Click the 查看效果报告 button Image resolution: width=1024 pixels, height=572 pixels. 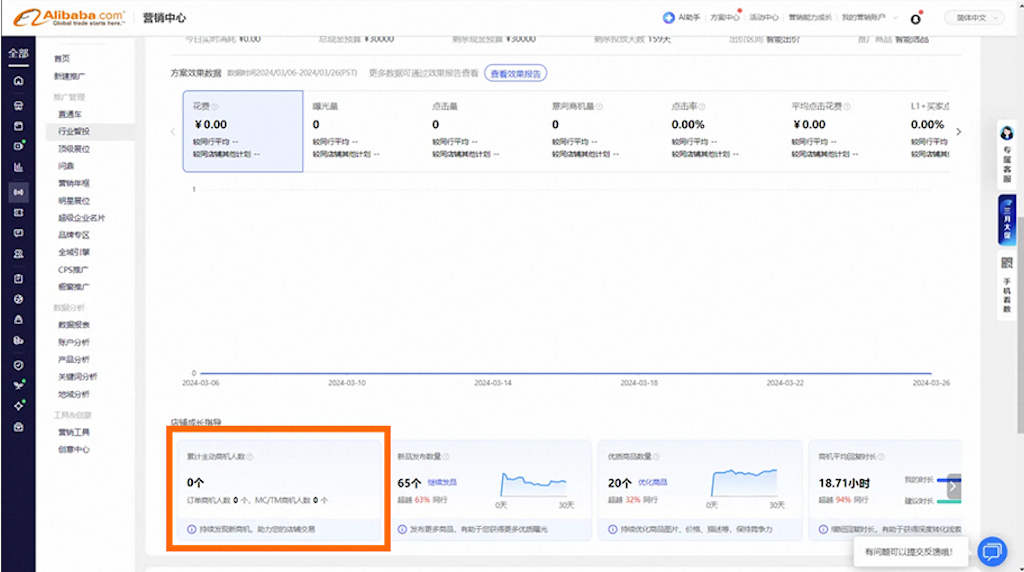click(x=515, y=74)
